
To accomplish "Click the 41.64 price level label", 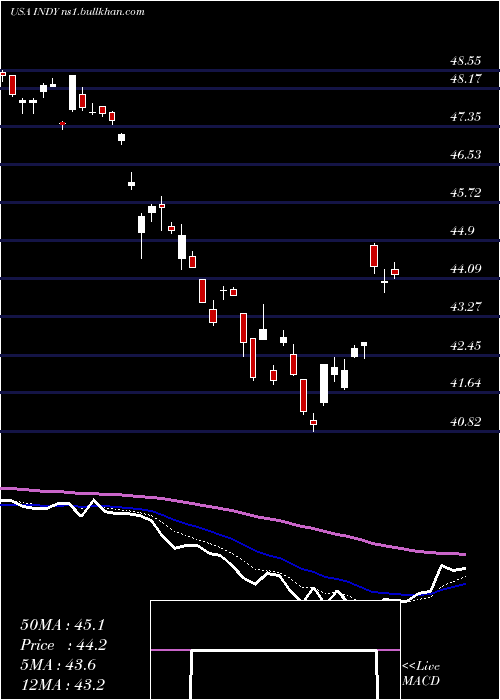I will tap(465, 383).
